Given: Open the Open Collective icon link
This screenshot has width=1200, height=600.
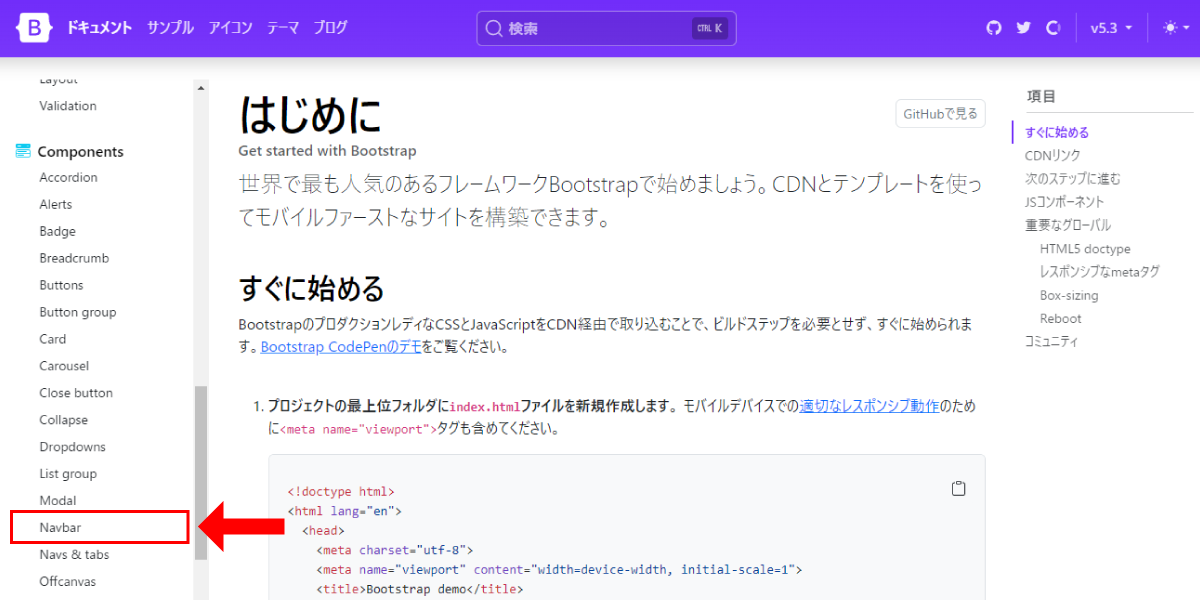Looking at the screenshot, I should pos(1052,28).
